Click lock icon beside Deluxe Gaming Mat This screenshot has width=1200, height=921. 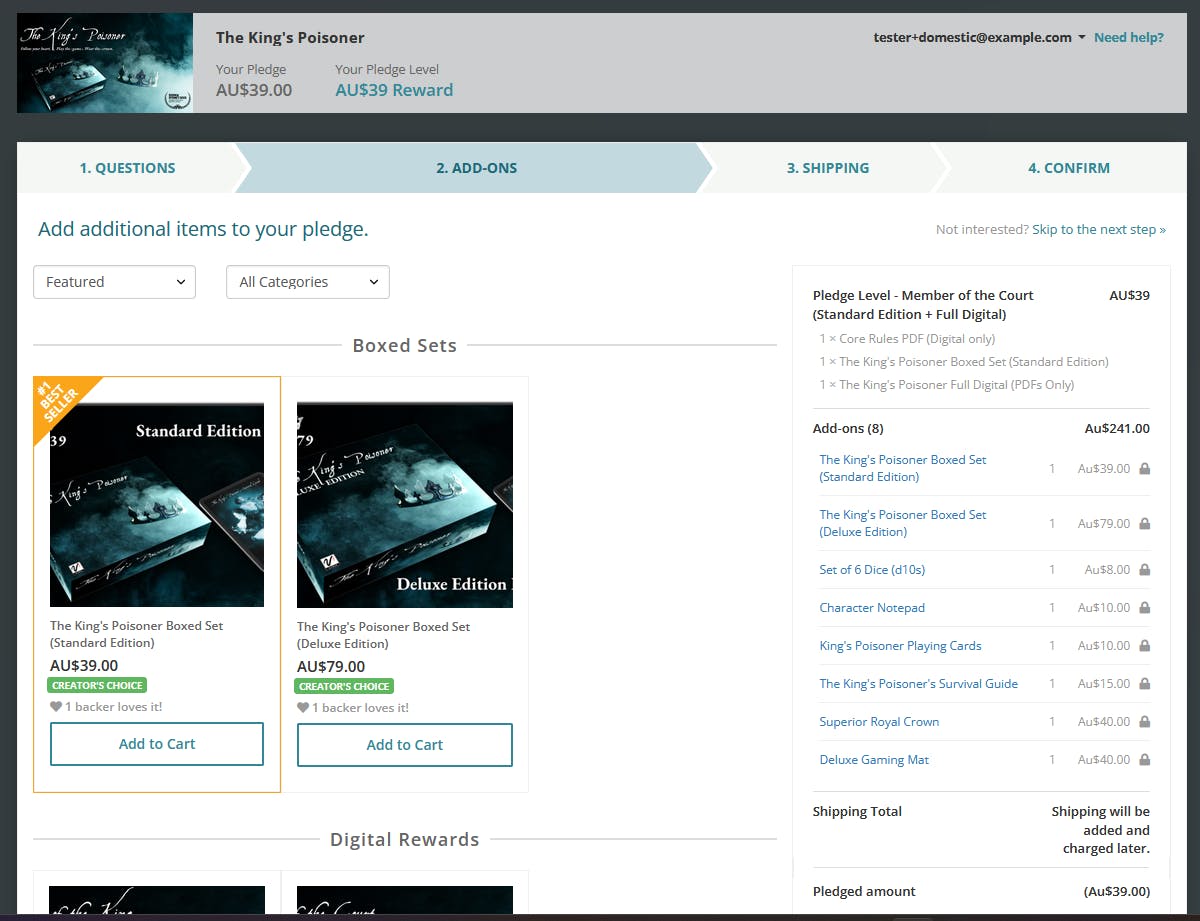tap(1144, 759)
